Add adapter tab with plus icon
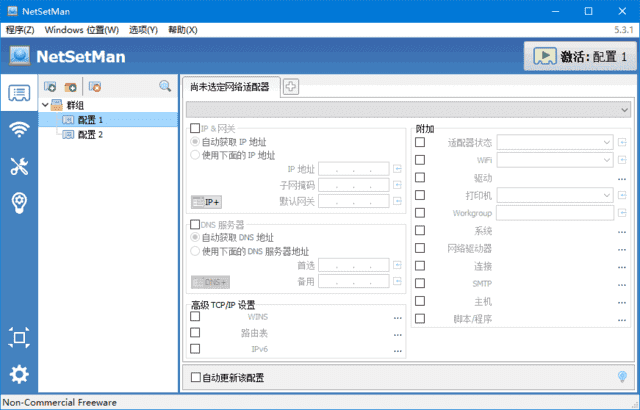The width and height of the screenshot is (640, 410). [x=291, y=86]
